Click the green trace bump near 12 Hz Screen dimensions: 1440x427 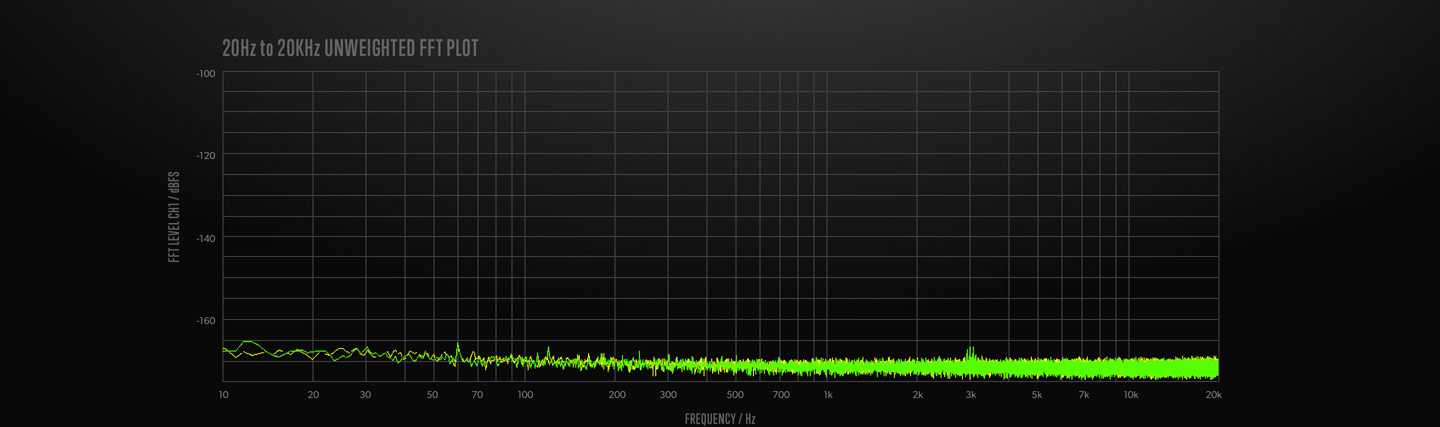point(247,342)
